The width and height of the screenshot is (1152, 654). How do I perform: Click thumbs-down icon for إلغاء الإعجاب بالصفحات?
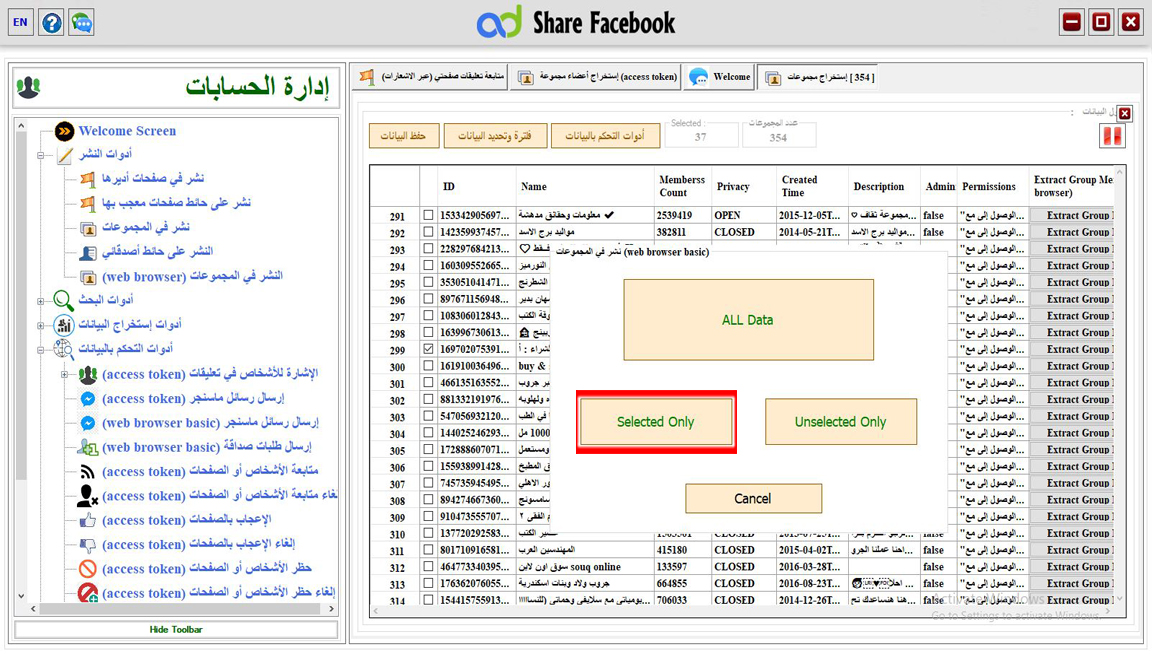(x=88, y=545)
